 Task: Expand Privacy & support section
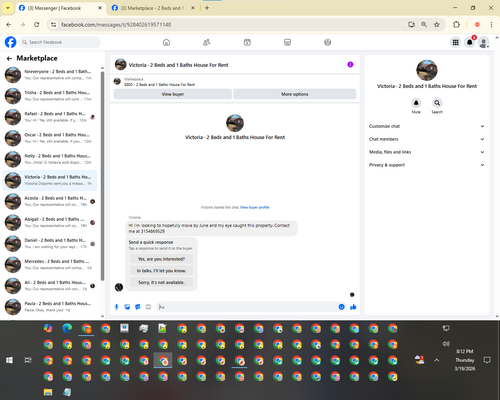[x=426, y=165]
